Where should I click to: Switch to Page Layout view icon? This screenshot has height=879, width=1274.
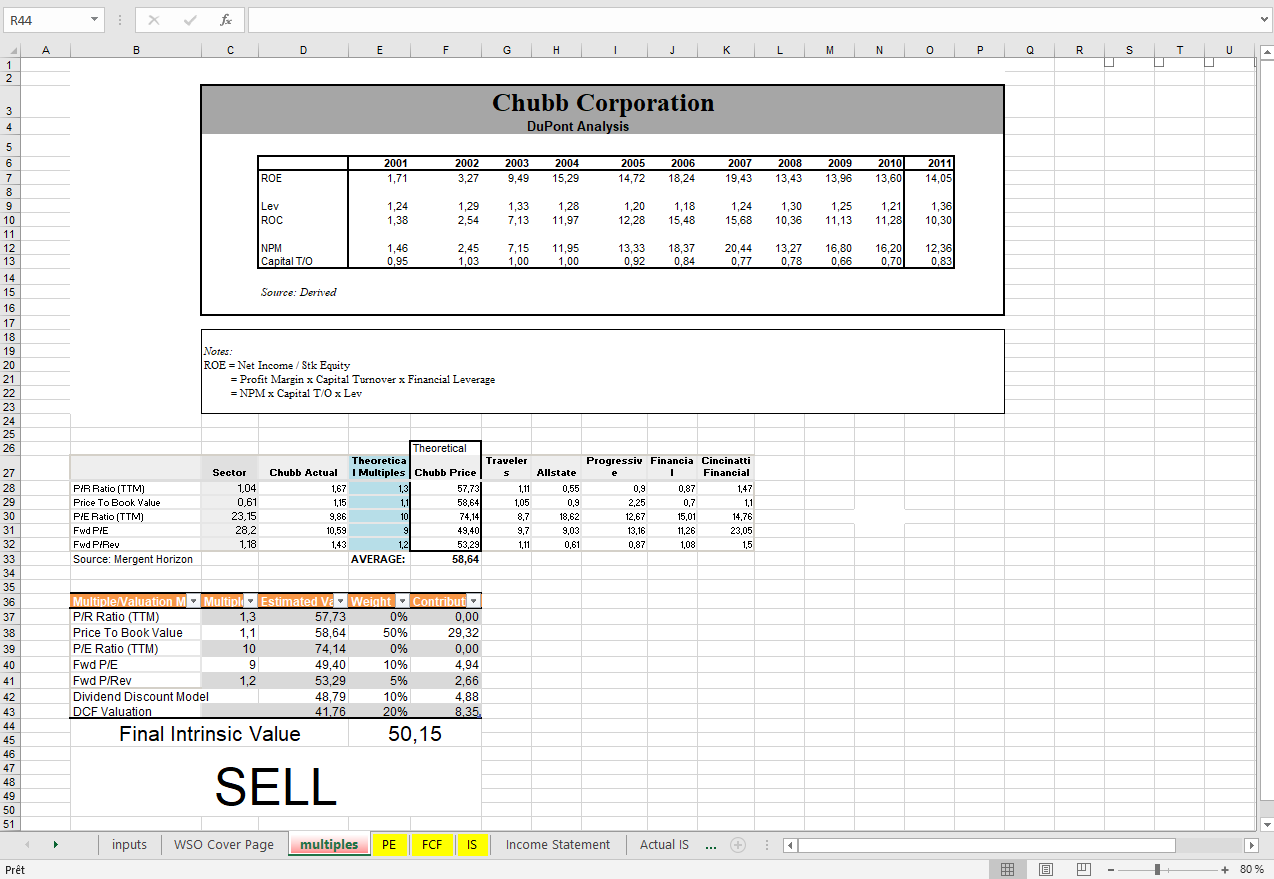tap(1046, 870)
